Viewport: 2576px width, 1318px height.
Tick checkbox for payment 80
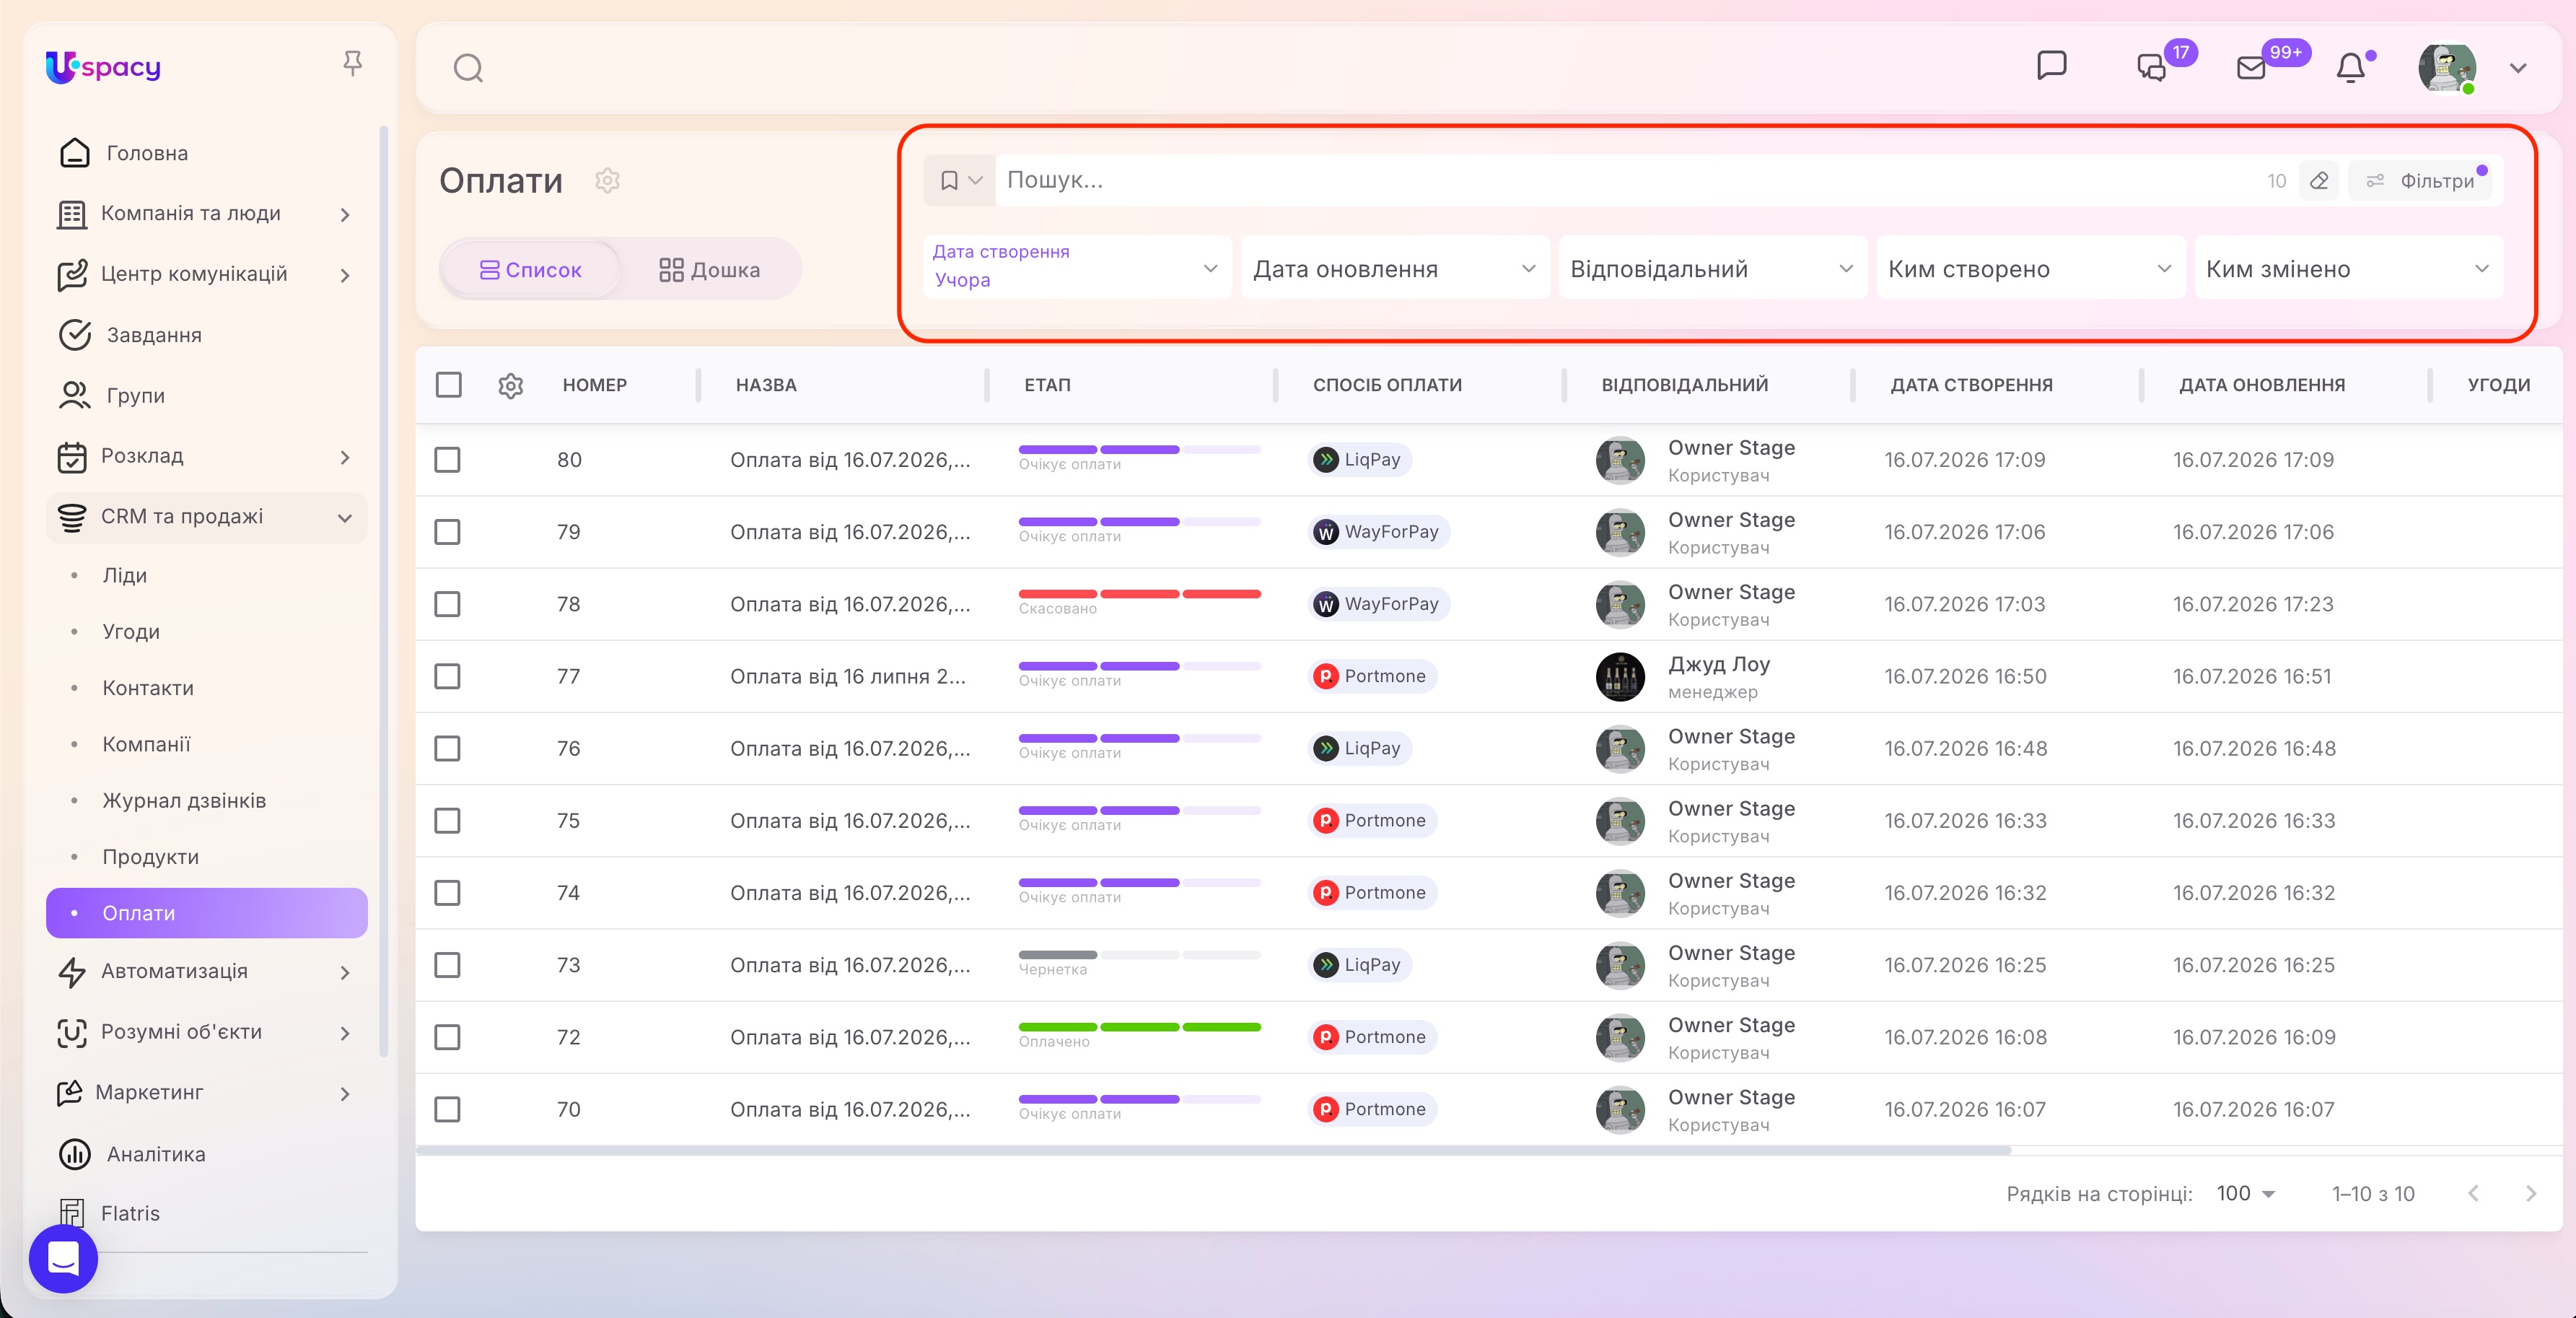pyautogui.click(x=447, y=459)
